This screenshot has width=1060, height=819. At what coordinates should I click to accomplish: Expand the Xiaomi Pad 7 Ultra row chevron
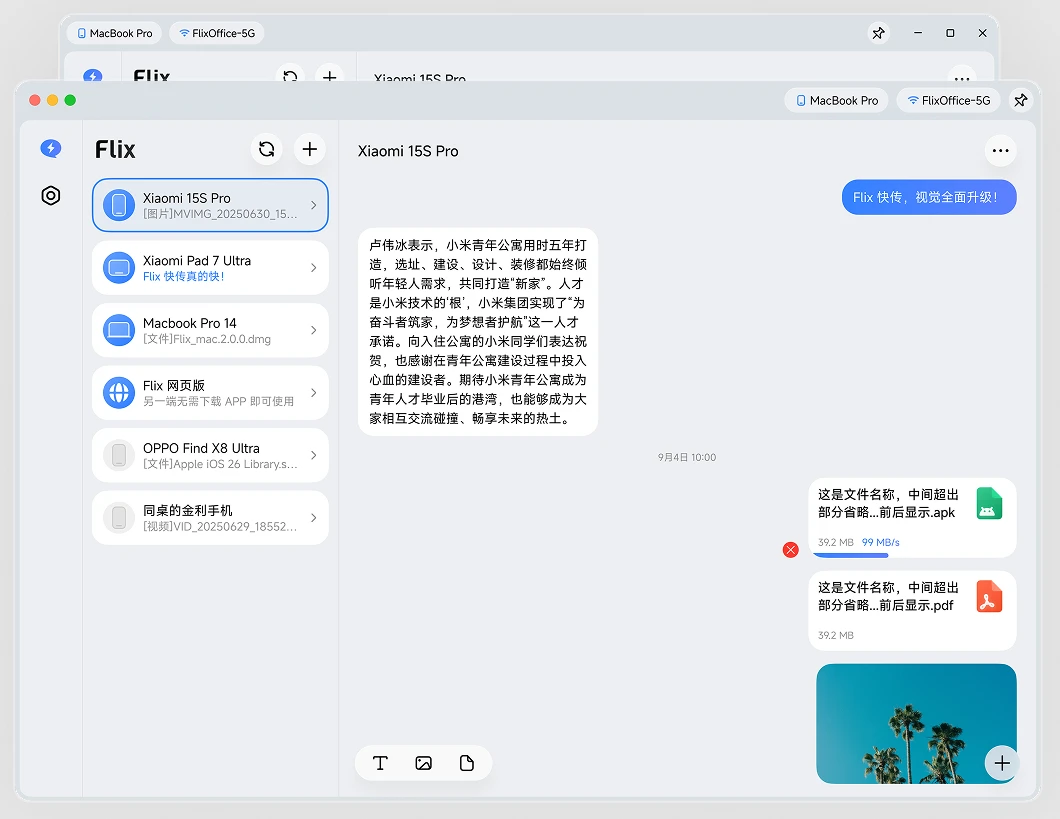click(314, 268)
